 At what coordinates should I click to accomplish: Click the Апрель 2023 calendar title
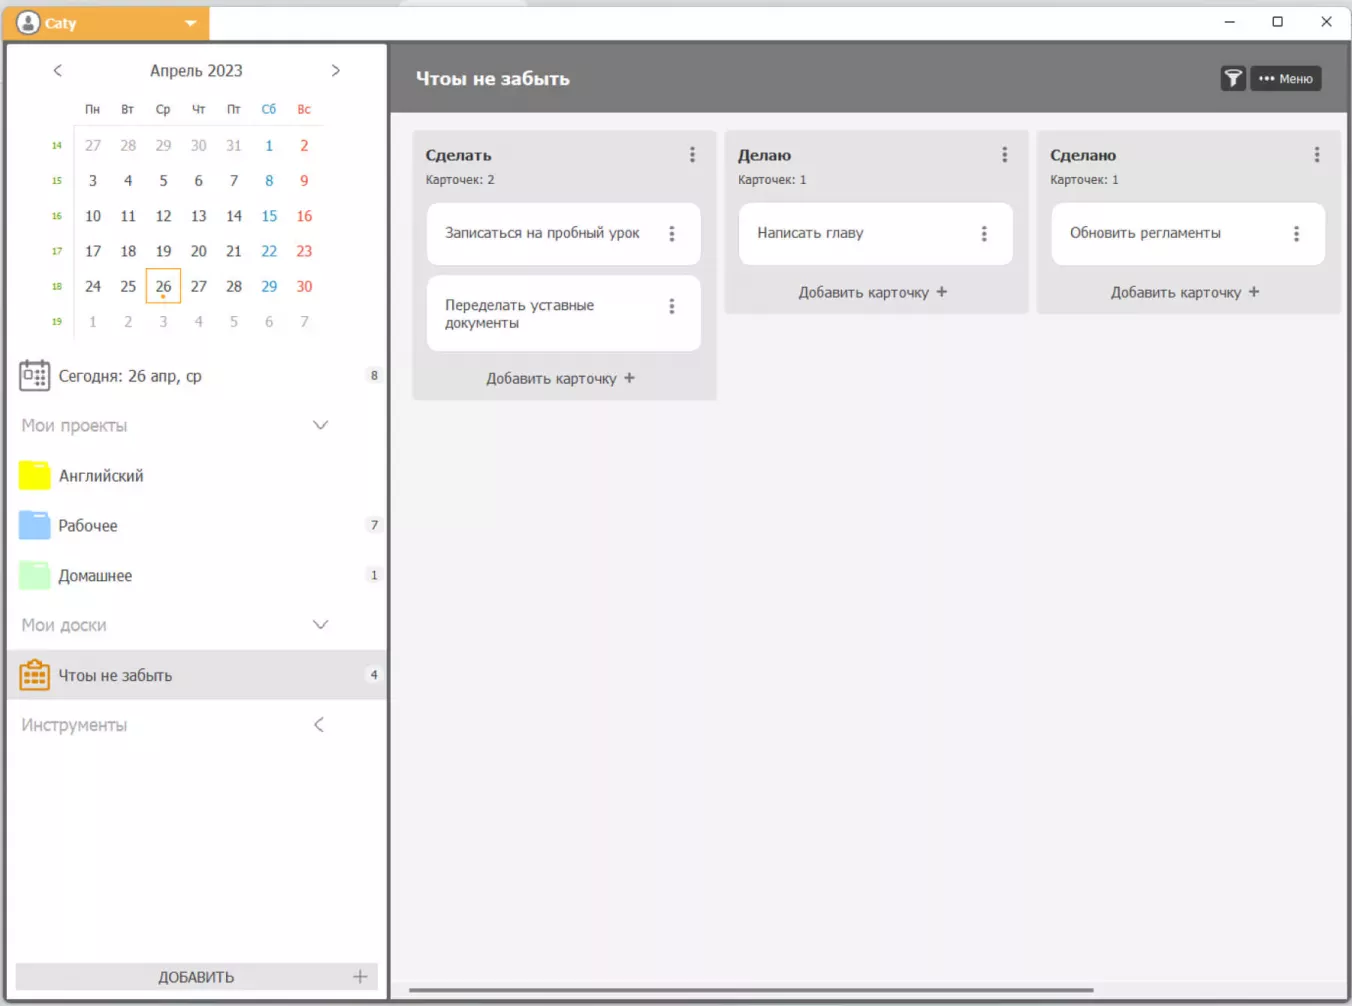click(x=196, y=71)
